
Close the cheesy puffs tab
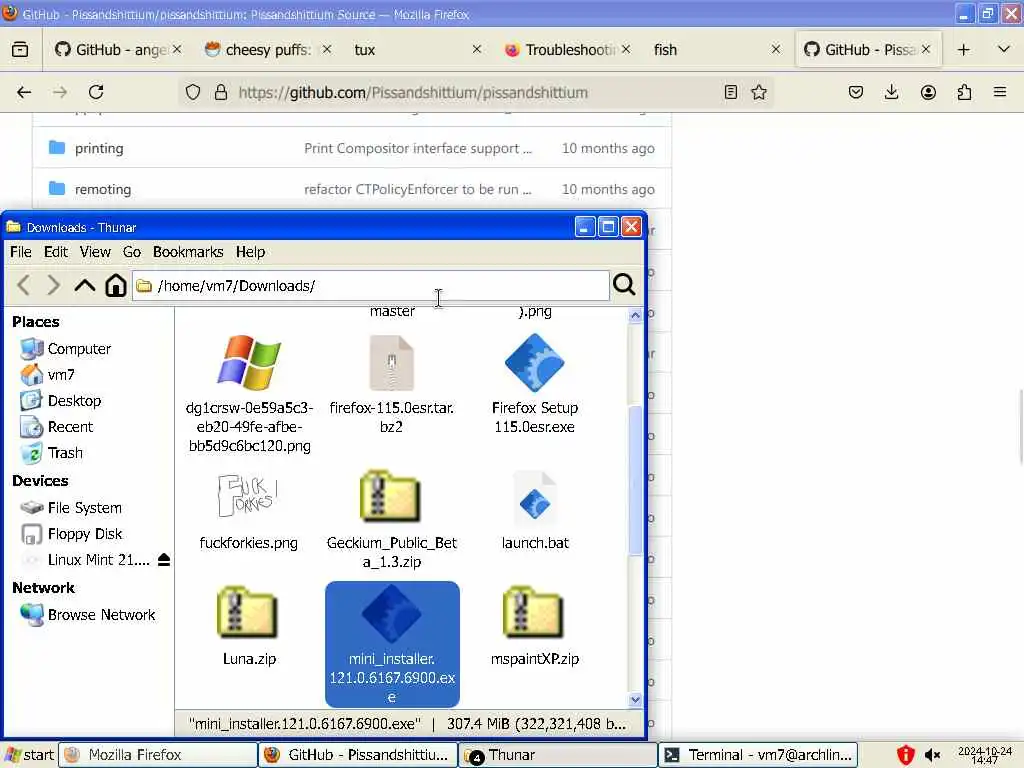pyautogui.click(x=327, y=49)
